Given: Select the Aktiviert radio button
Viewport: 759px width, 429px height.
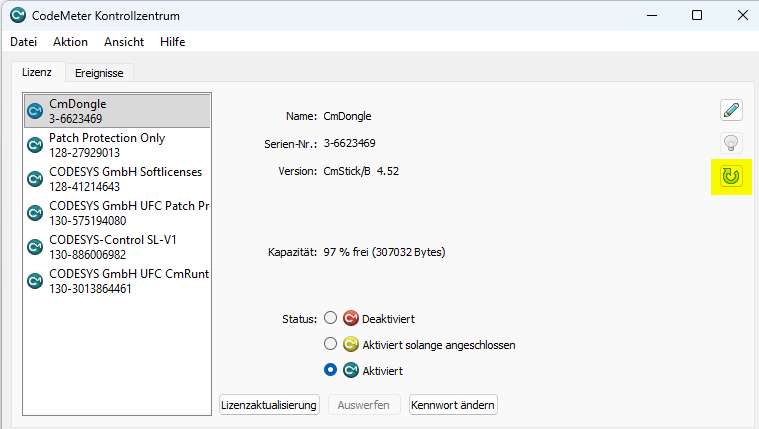Looking at the screenshot, I should [x=331, y=370].
